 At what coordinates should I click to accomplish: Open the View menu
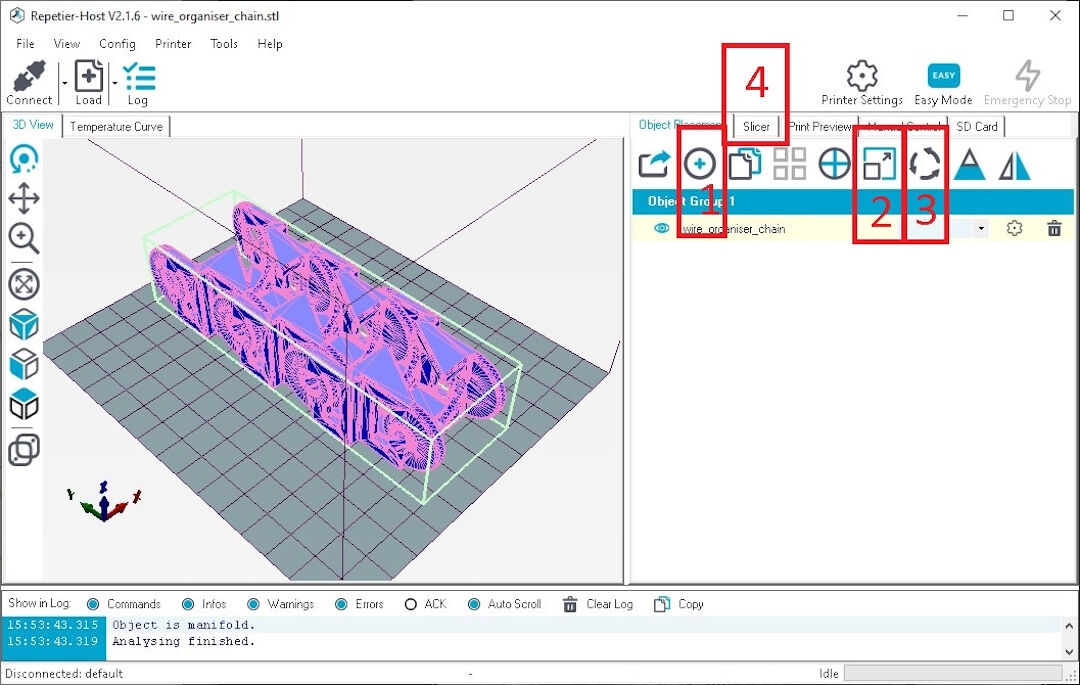(x=67, y=43)
